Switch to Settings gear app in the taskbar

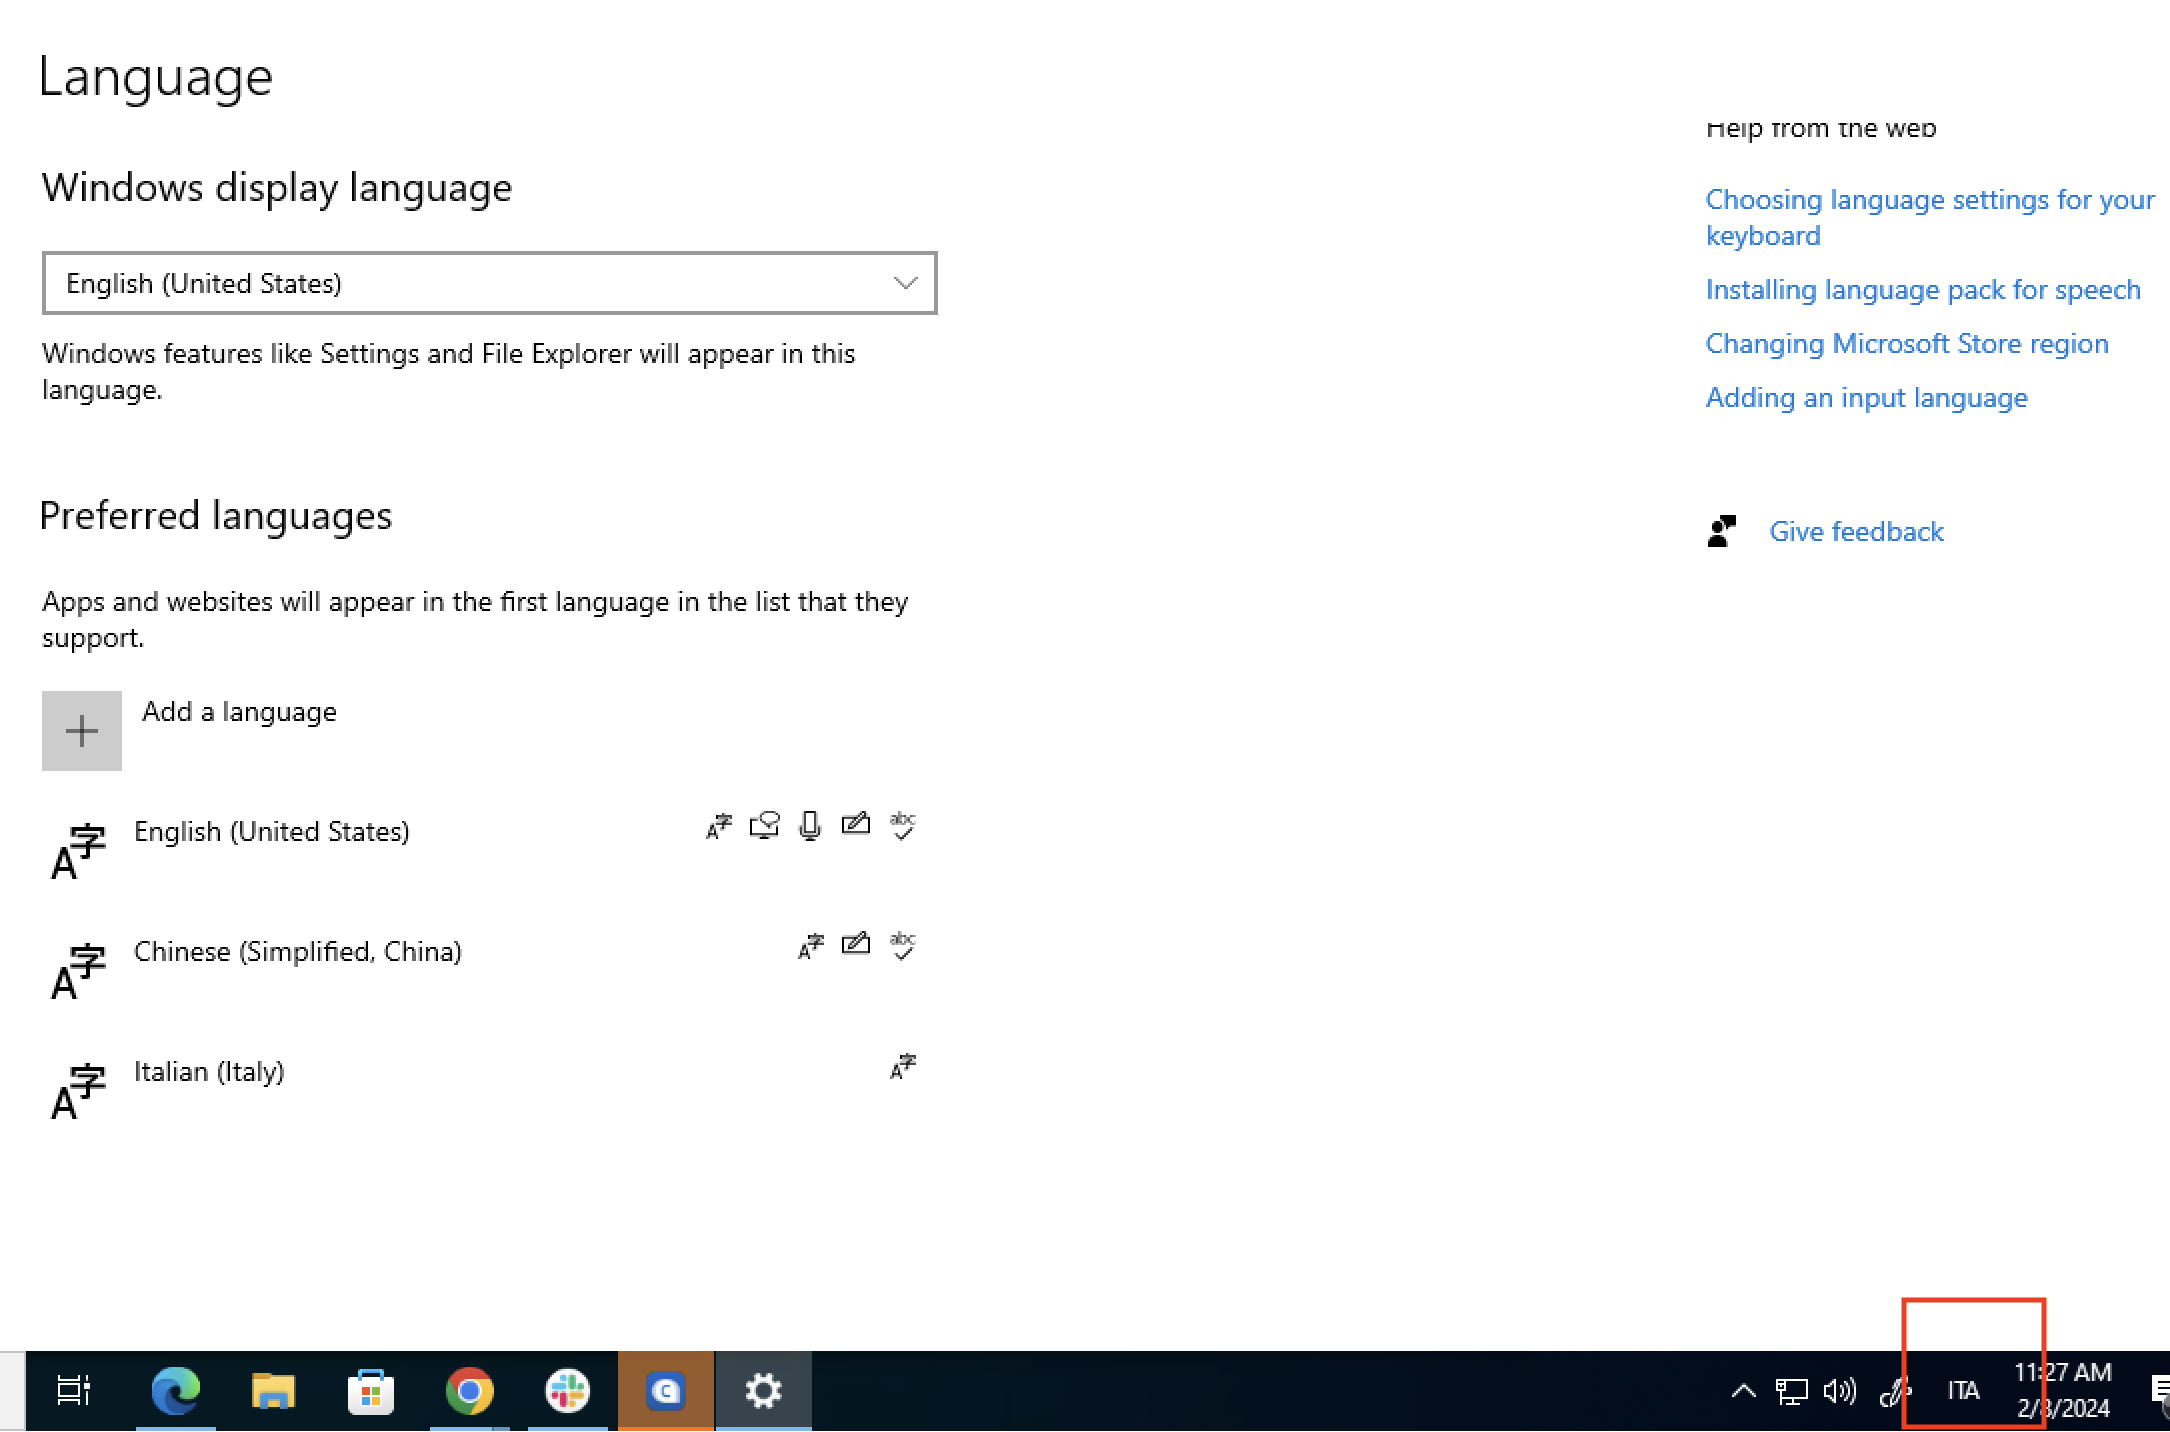(x=764, y=1391)
